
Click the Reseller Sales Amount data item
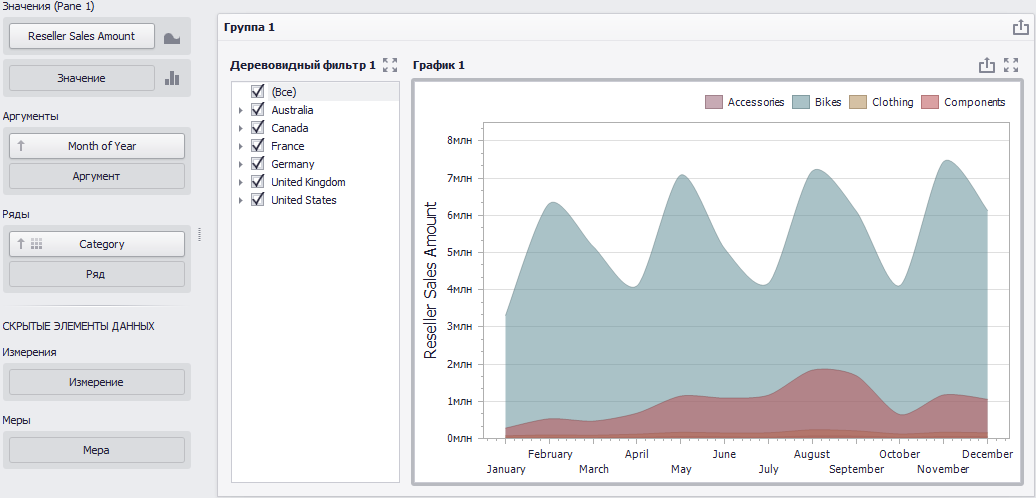point(82,36)
